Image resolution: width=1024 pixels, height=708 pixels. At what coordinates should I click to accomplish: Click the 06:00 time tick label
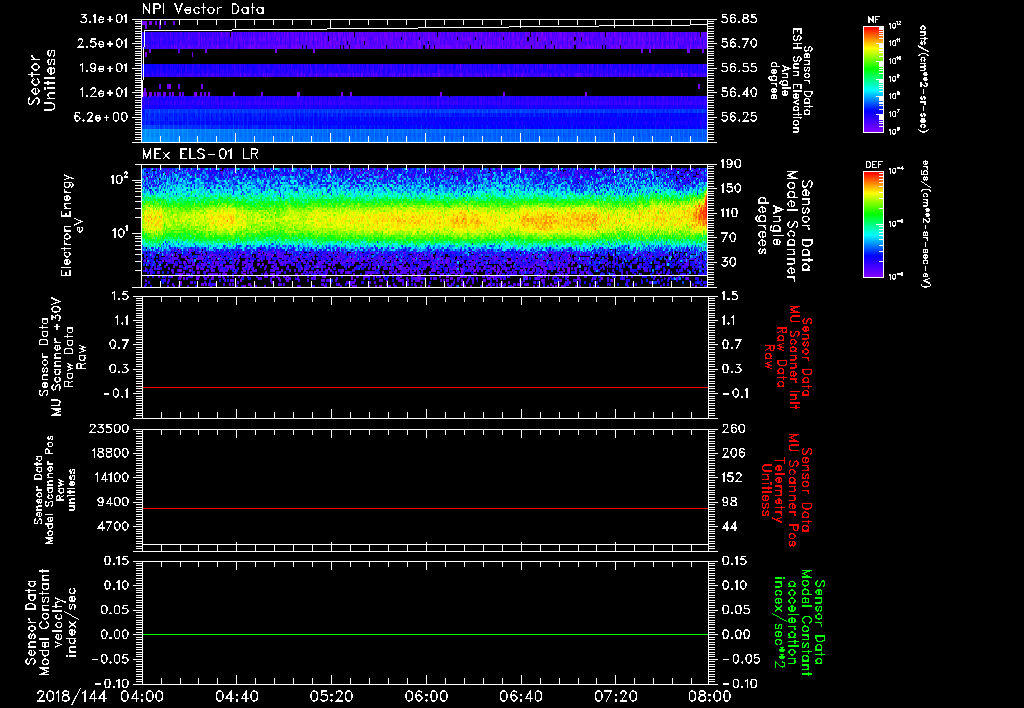coord(426,695)
